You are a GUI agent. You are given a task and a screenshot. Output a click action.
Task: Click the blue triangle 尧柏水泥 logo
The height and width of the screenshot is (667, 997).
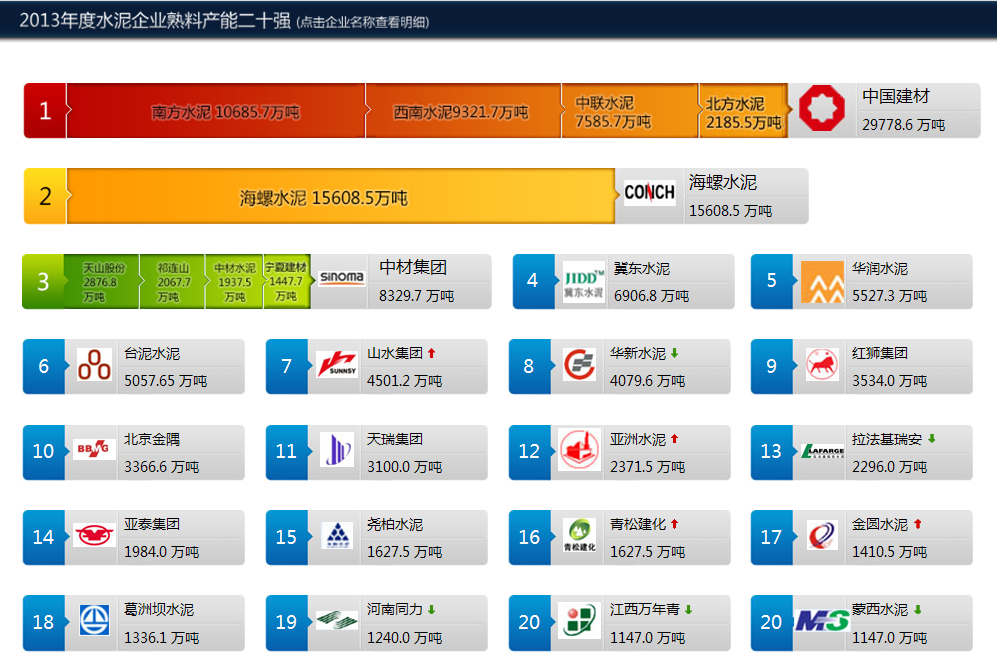pos(338,535)
